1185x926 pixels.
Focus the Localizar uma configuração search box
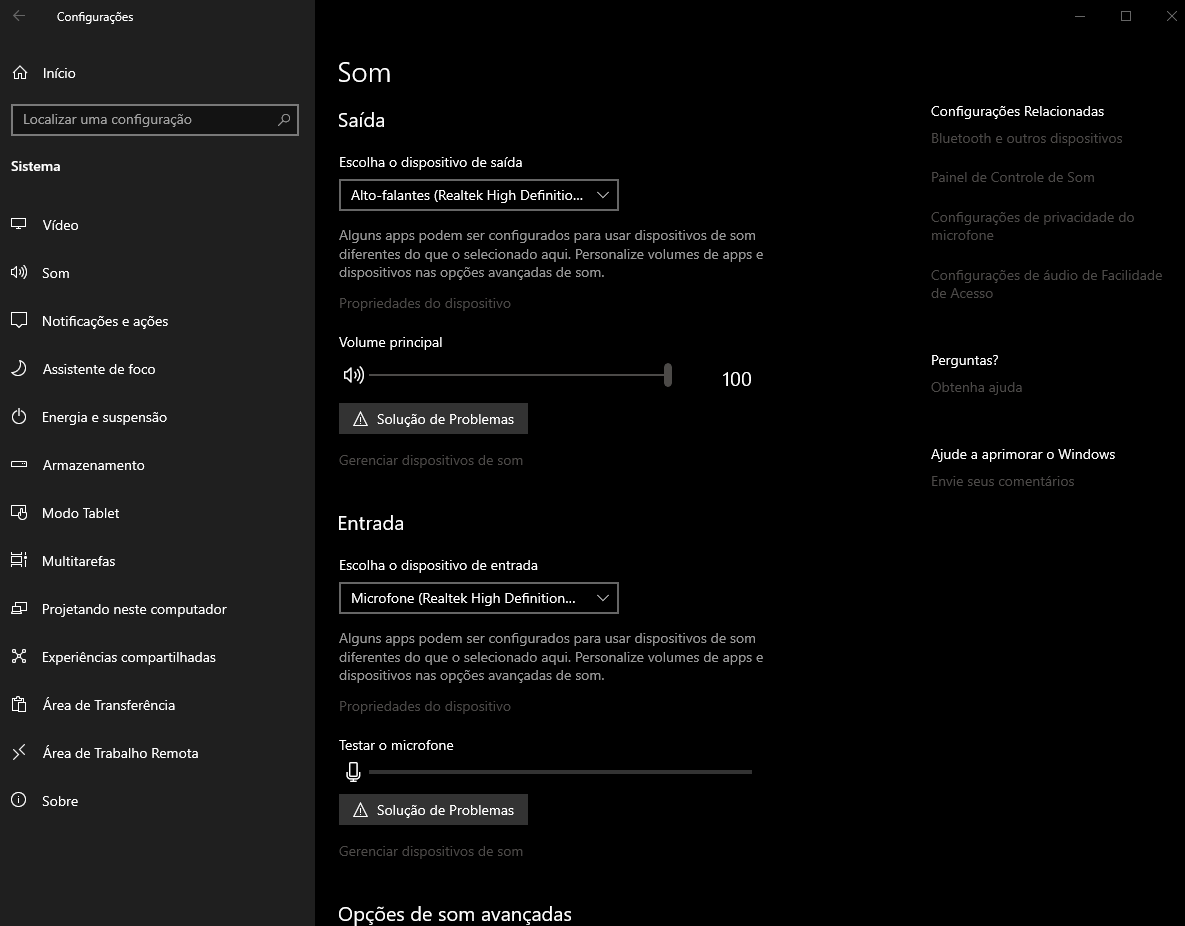pyautogui.click(x=155, y=119)
